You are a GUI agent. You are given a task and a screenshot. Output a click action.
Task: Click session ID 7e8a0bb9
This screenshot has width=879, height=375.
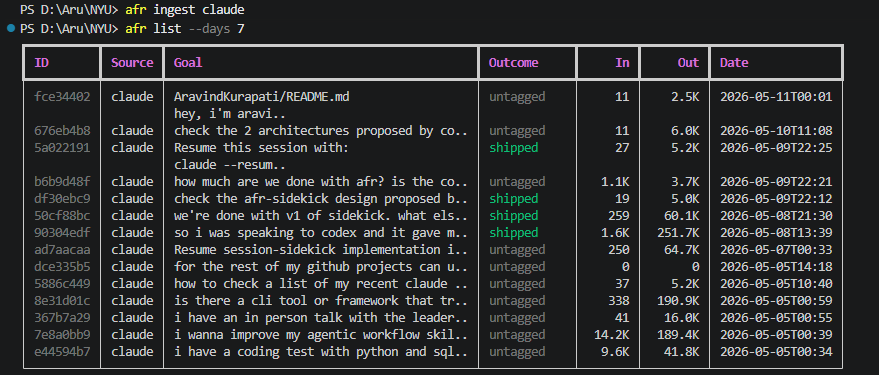tap(62, 335)
